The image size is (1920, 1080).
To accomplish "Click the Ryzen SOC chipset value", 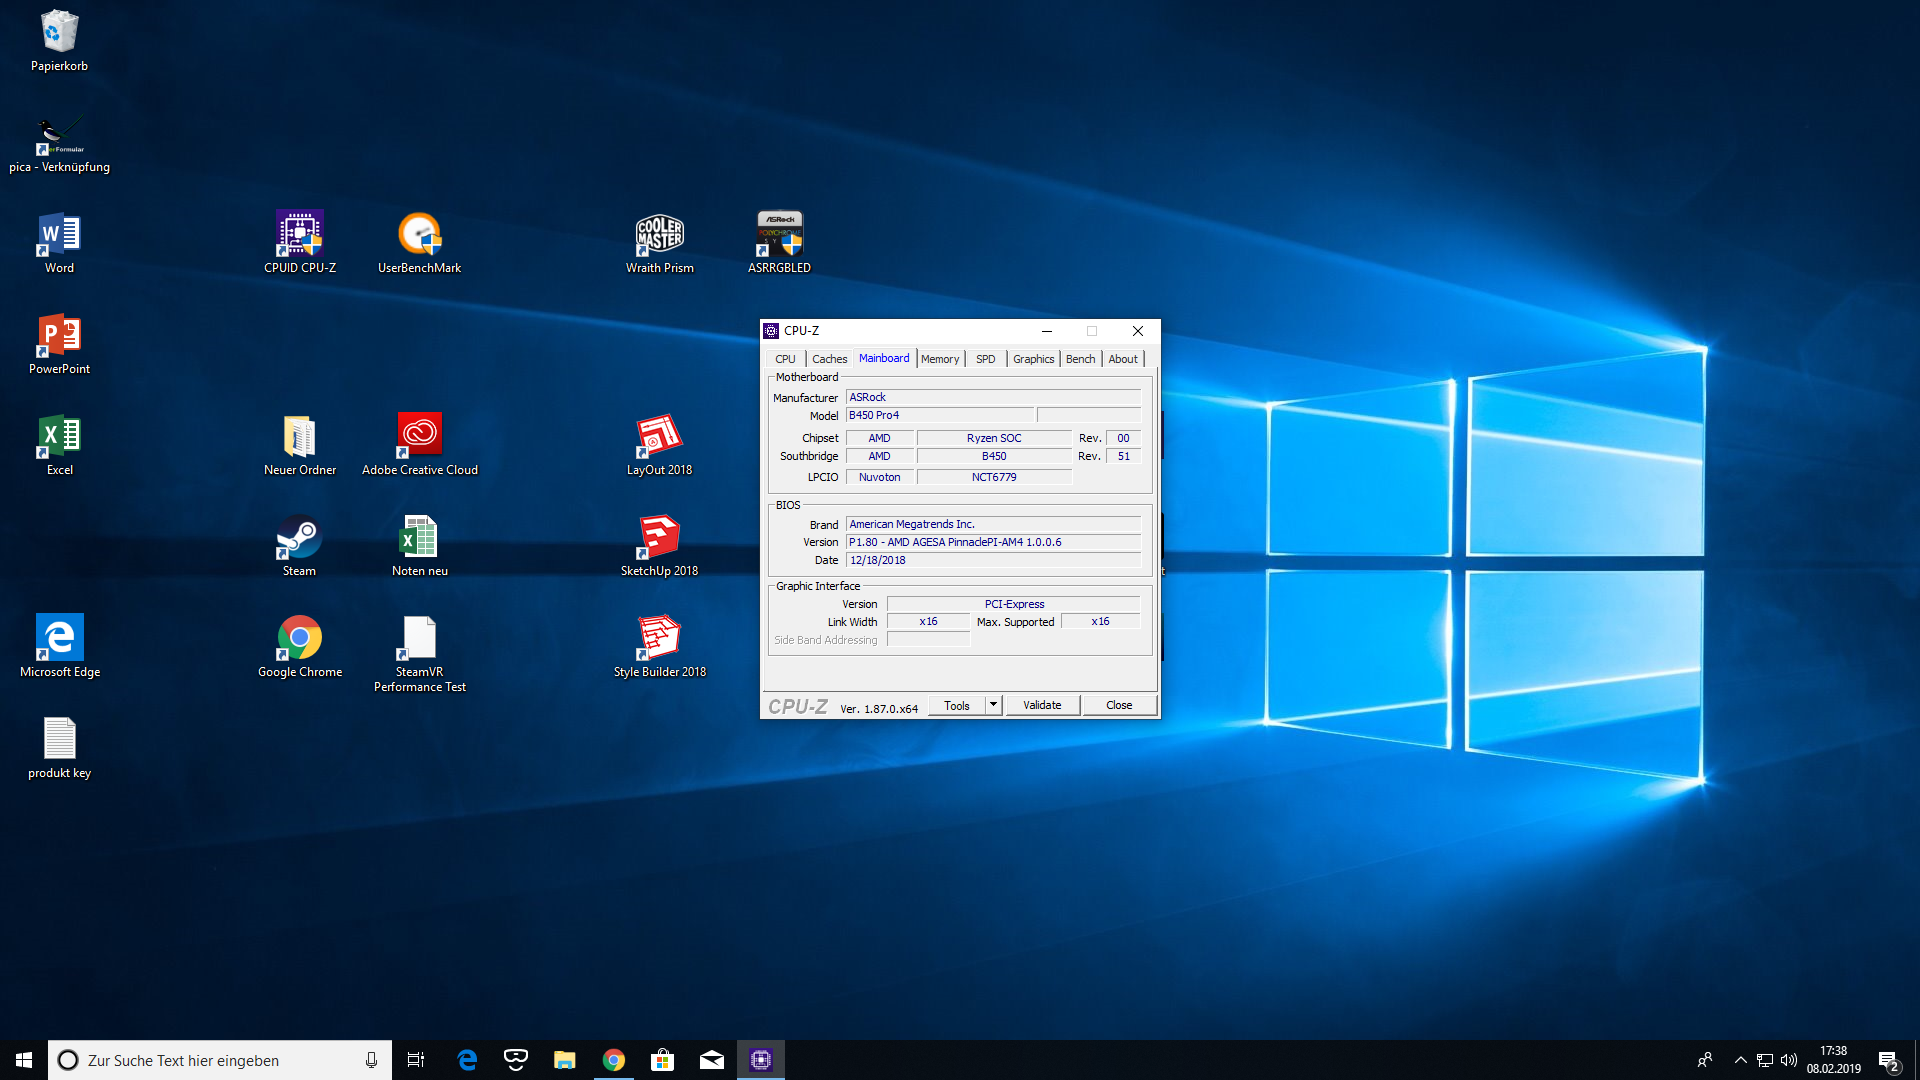I will coord(994,438).
